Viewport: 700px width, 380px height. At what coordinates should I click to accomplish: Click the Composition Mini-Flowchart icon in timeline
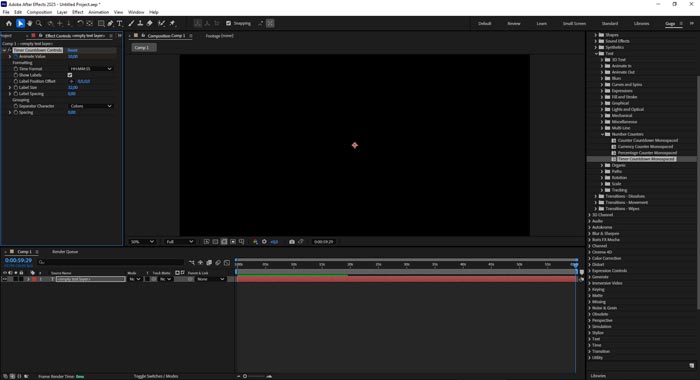[192, 263]
